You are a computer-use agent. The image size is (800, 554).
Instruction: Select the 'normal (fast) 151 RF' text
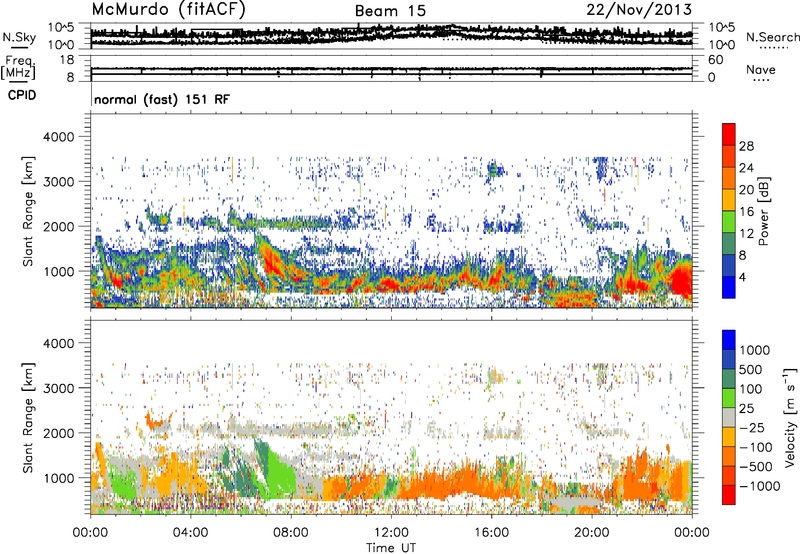point(162,99)
